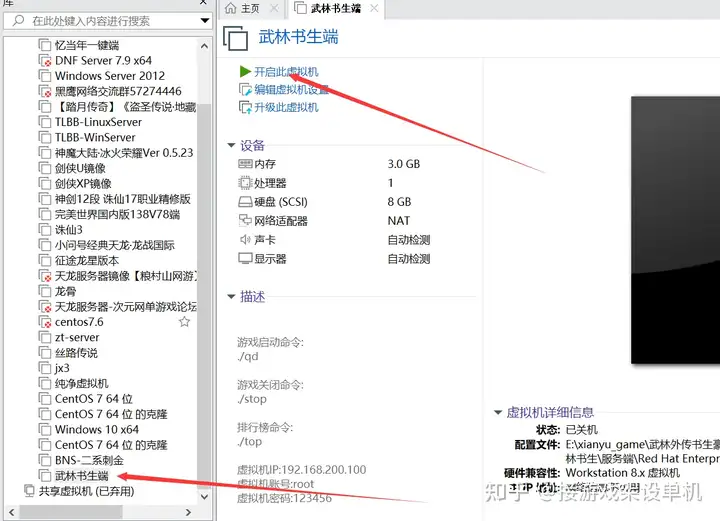720x521 pixels.
Task: Click the library list scroll down arrow
Action: coord(204,497)
